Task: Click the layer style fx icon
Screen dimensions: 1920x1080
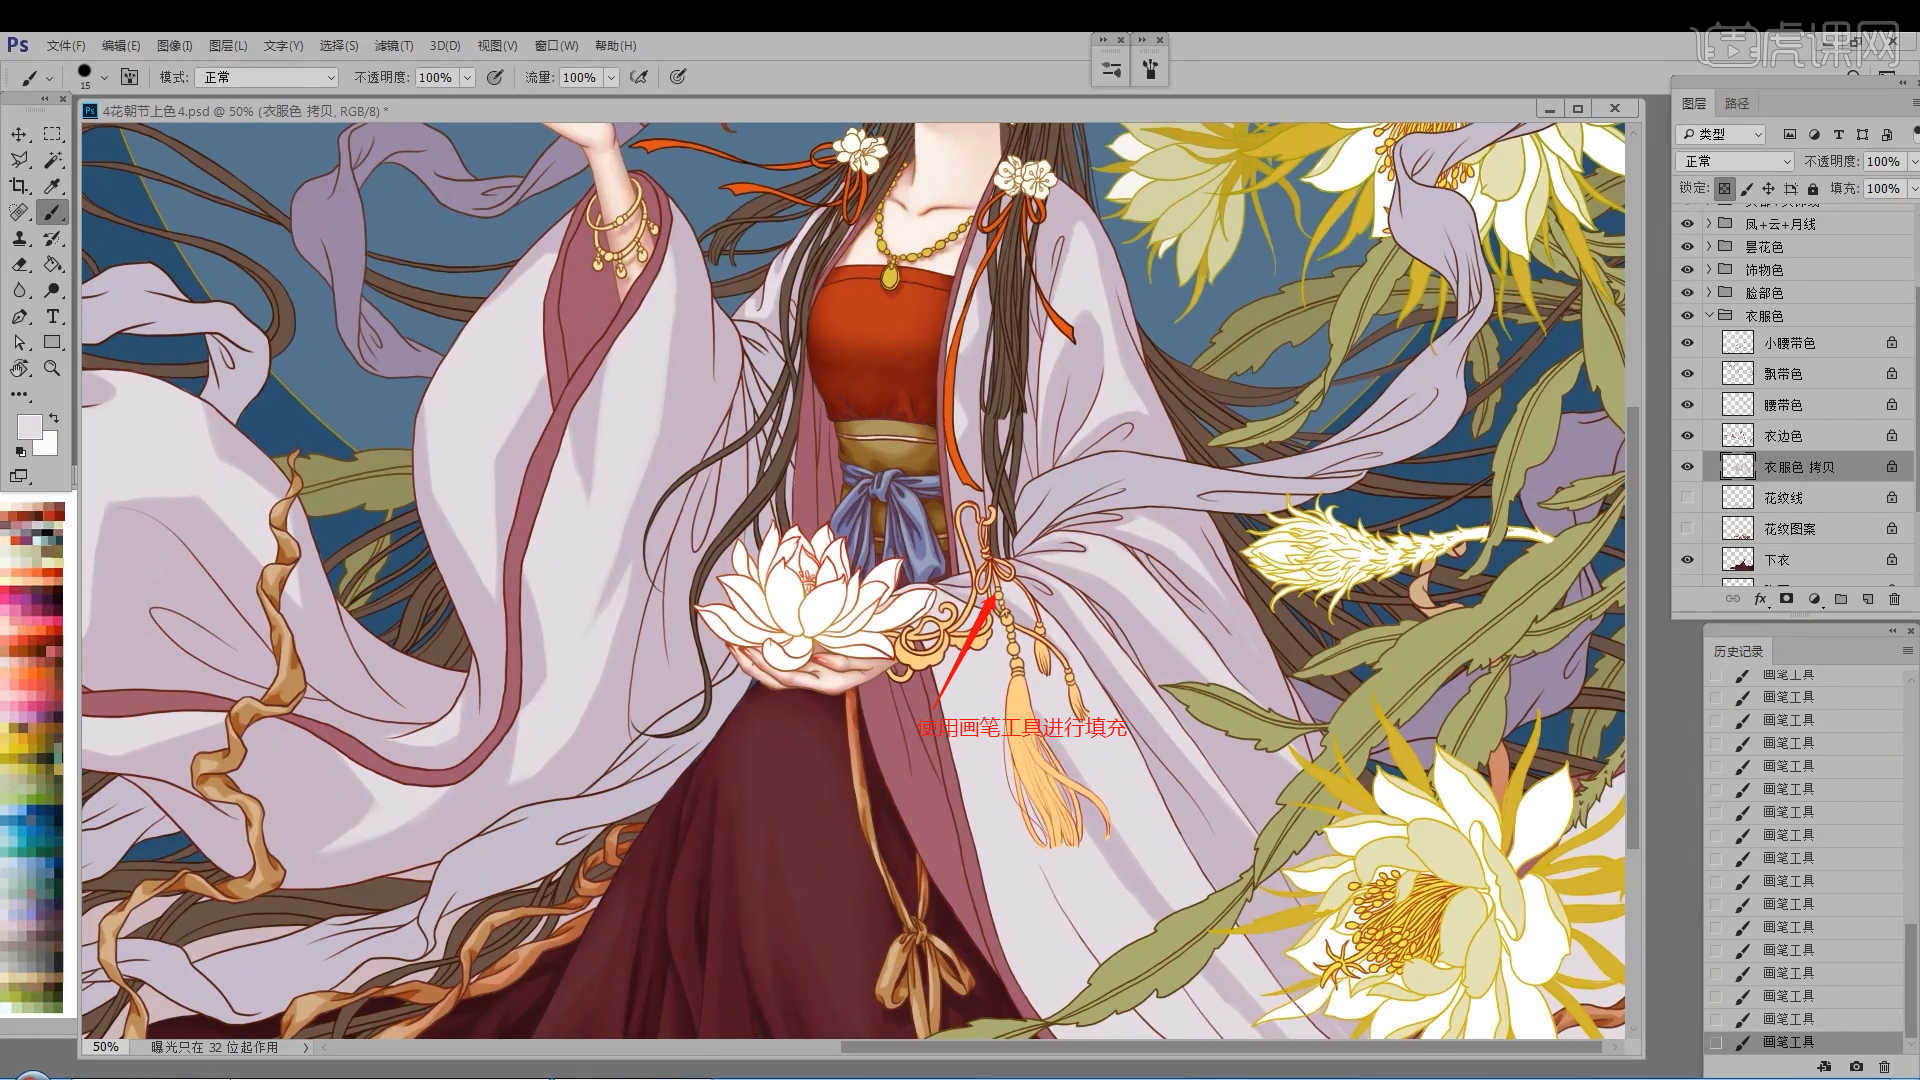Action: point(1760,599)
